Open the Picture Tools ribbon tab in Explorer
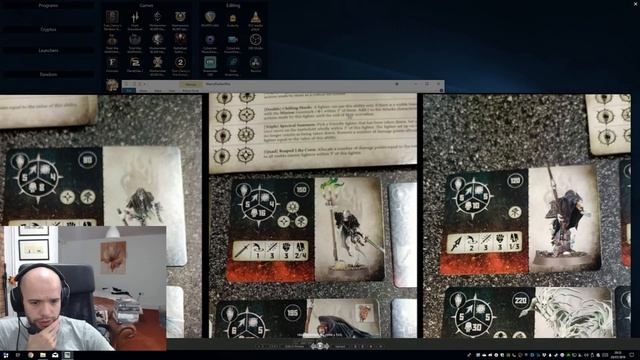Viewport: 640px width, 360px height. point(190,90)
